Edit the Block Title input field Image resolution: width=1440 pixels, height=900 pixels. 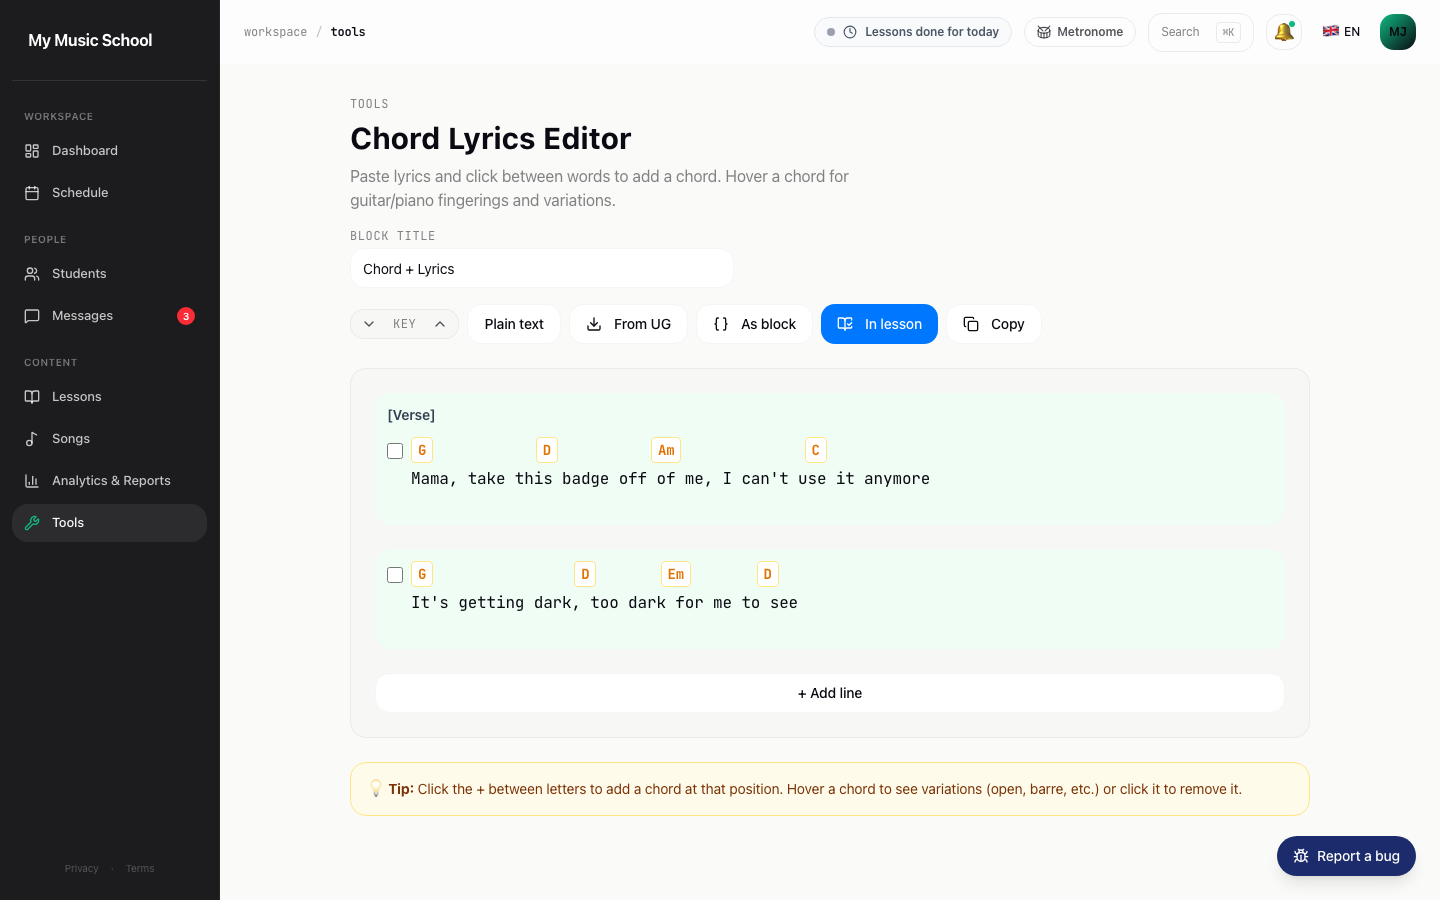pos(542,269)
